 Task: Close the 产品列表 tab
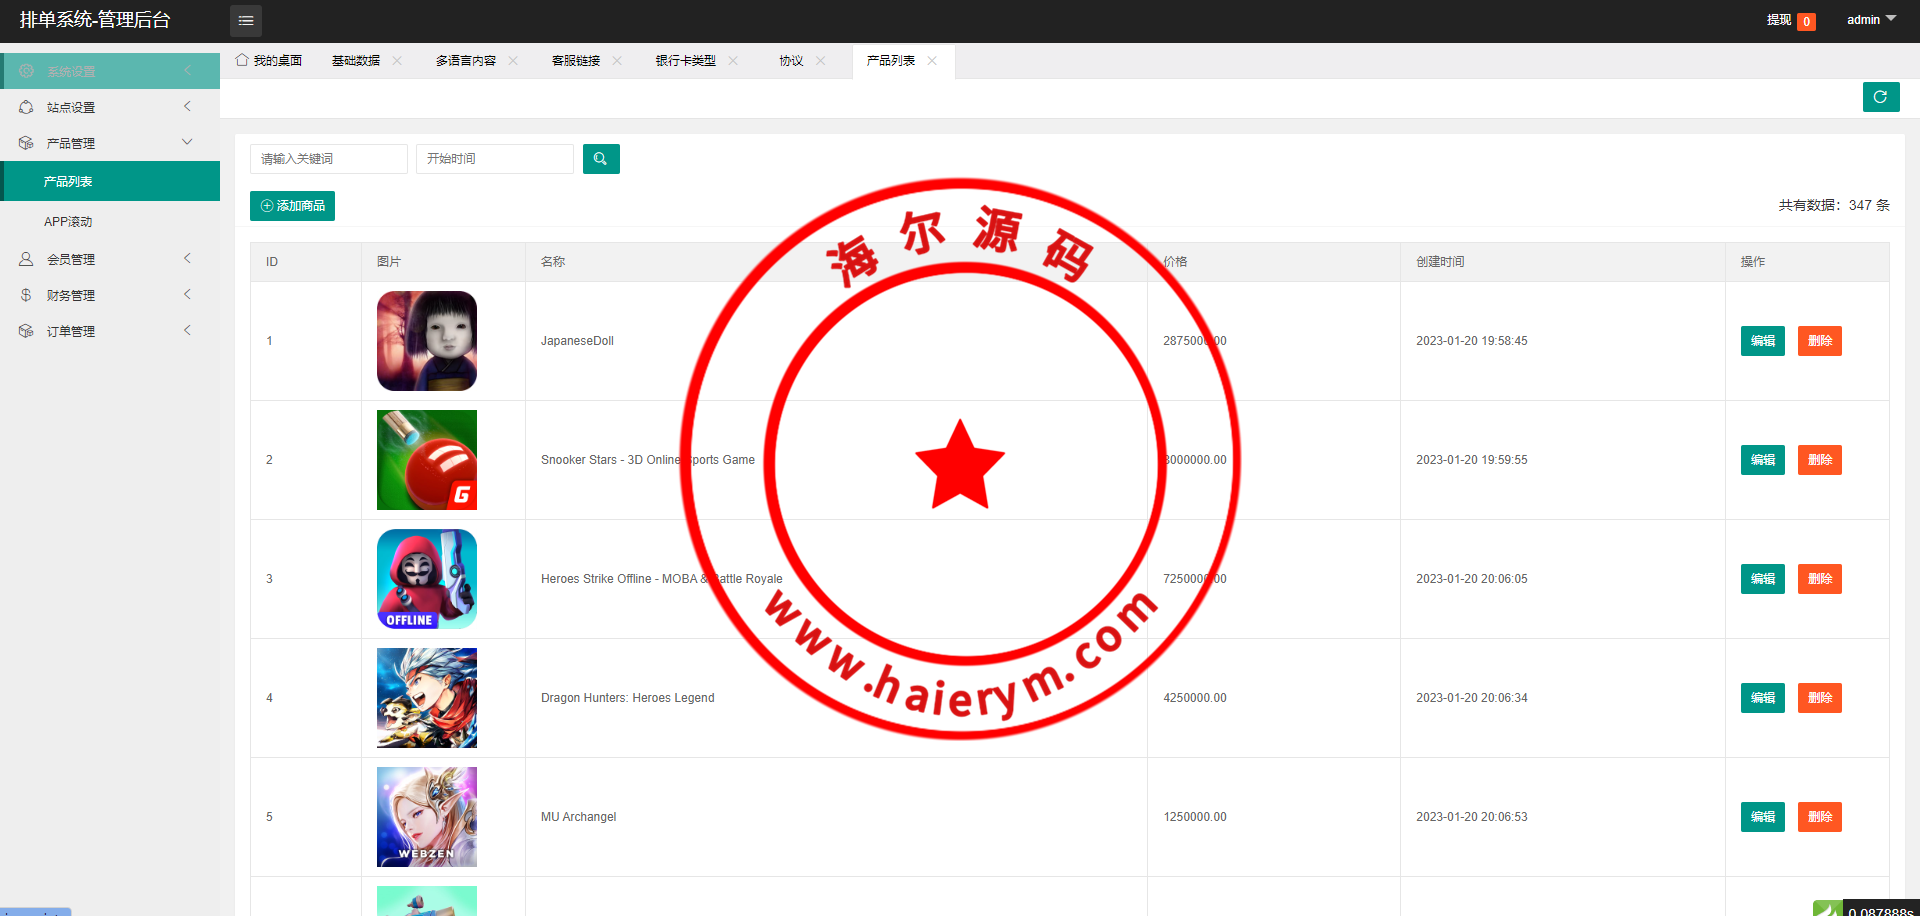pos(932,61)
